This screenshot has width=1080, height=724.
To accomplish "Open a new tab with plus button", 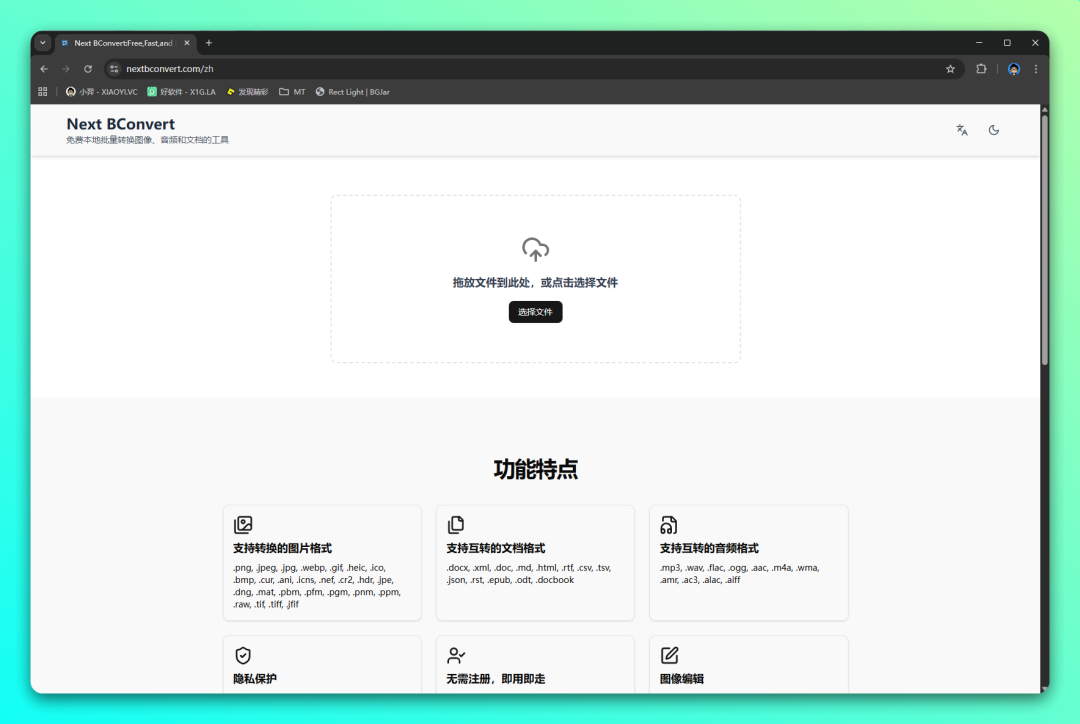I will (x=209, y=43).
